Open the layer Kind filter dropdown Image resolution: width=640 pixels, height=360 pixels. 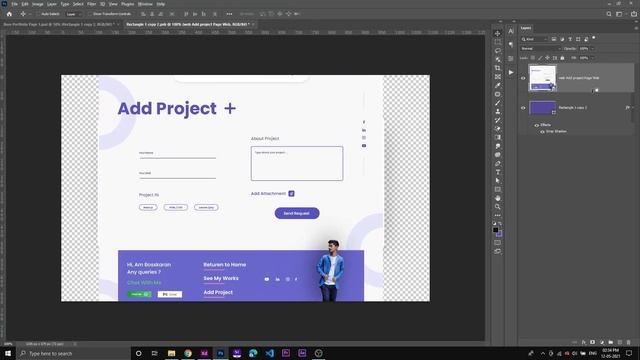(534, 39)
